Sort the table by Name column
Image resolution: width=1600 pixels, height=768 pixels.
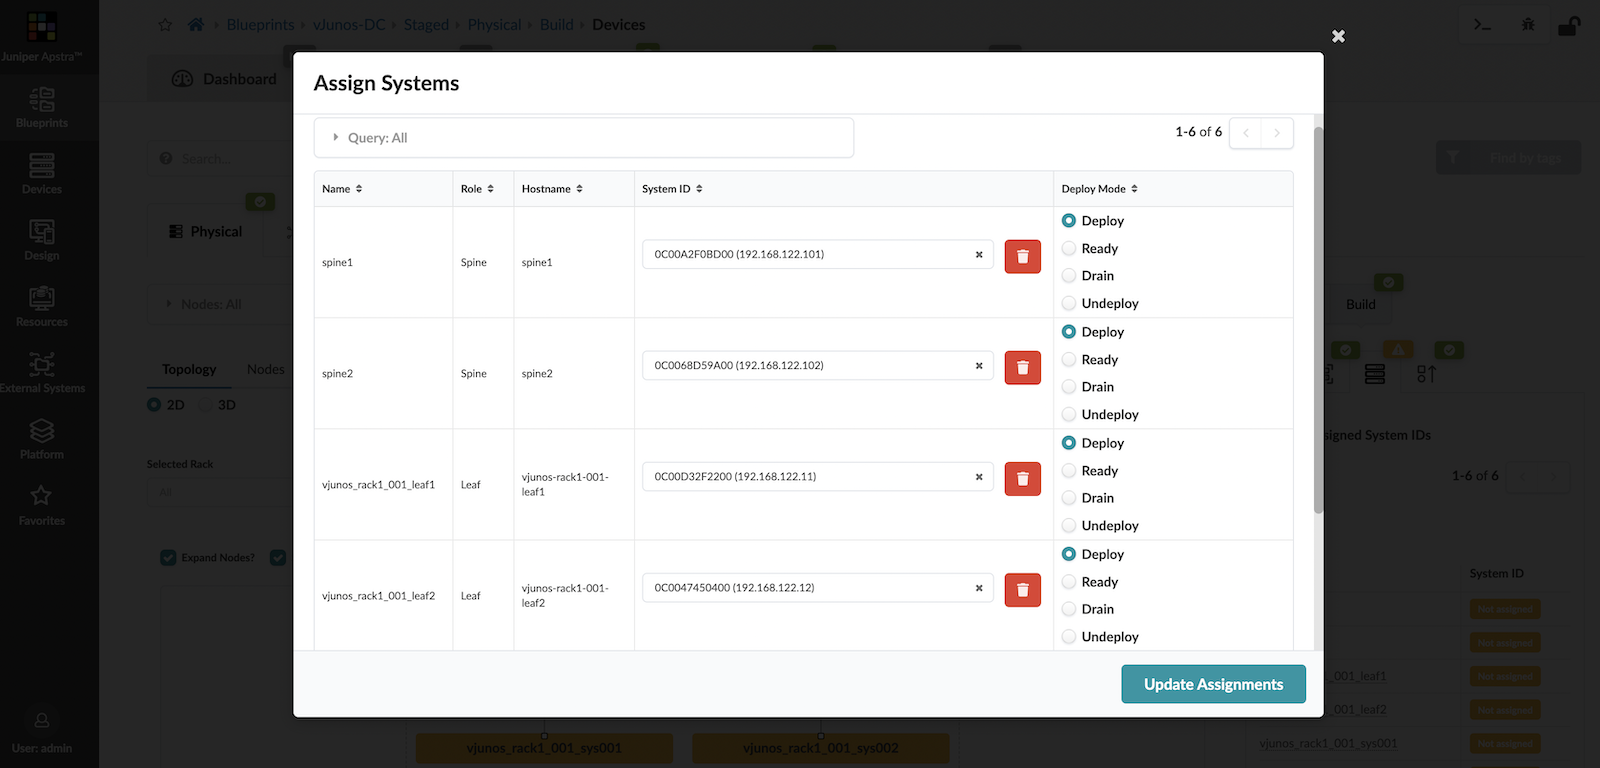(x=342, y=189)
